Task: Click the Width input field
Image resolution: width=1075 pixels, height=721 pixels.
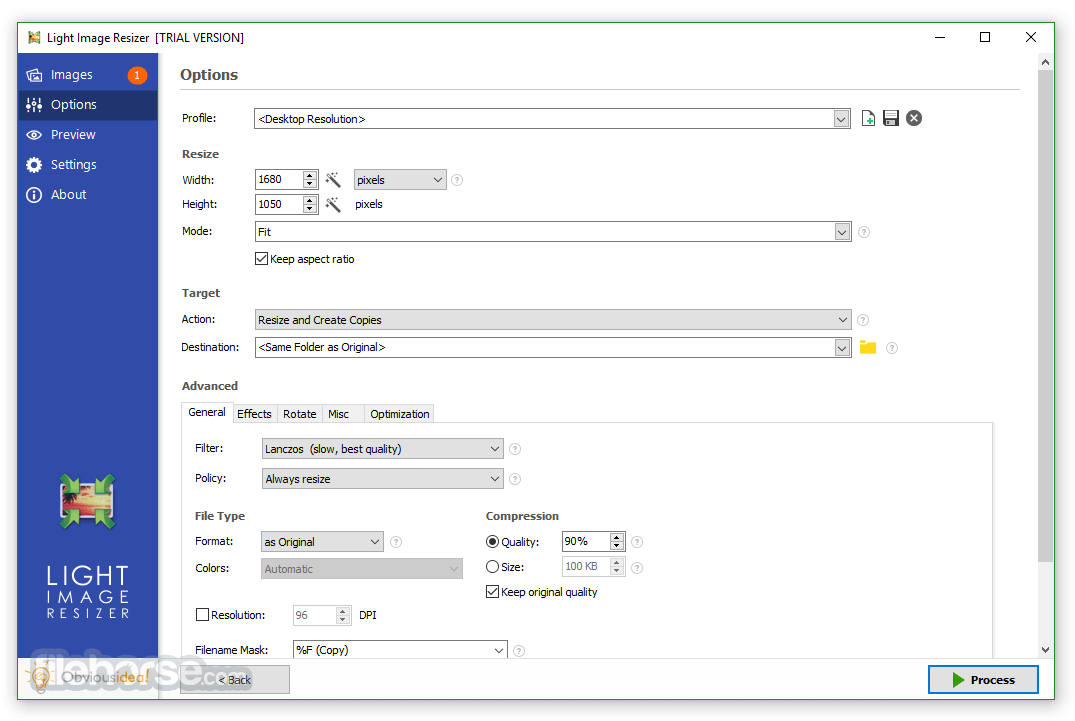Action: tap(278, 180)
